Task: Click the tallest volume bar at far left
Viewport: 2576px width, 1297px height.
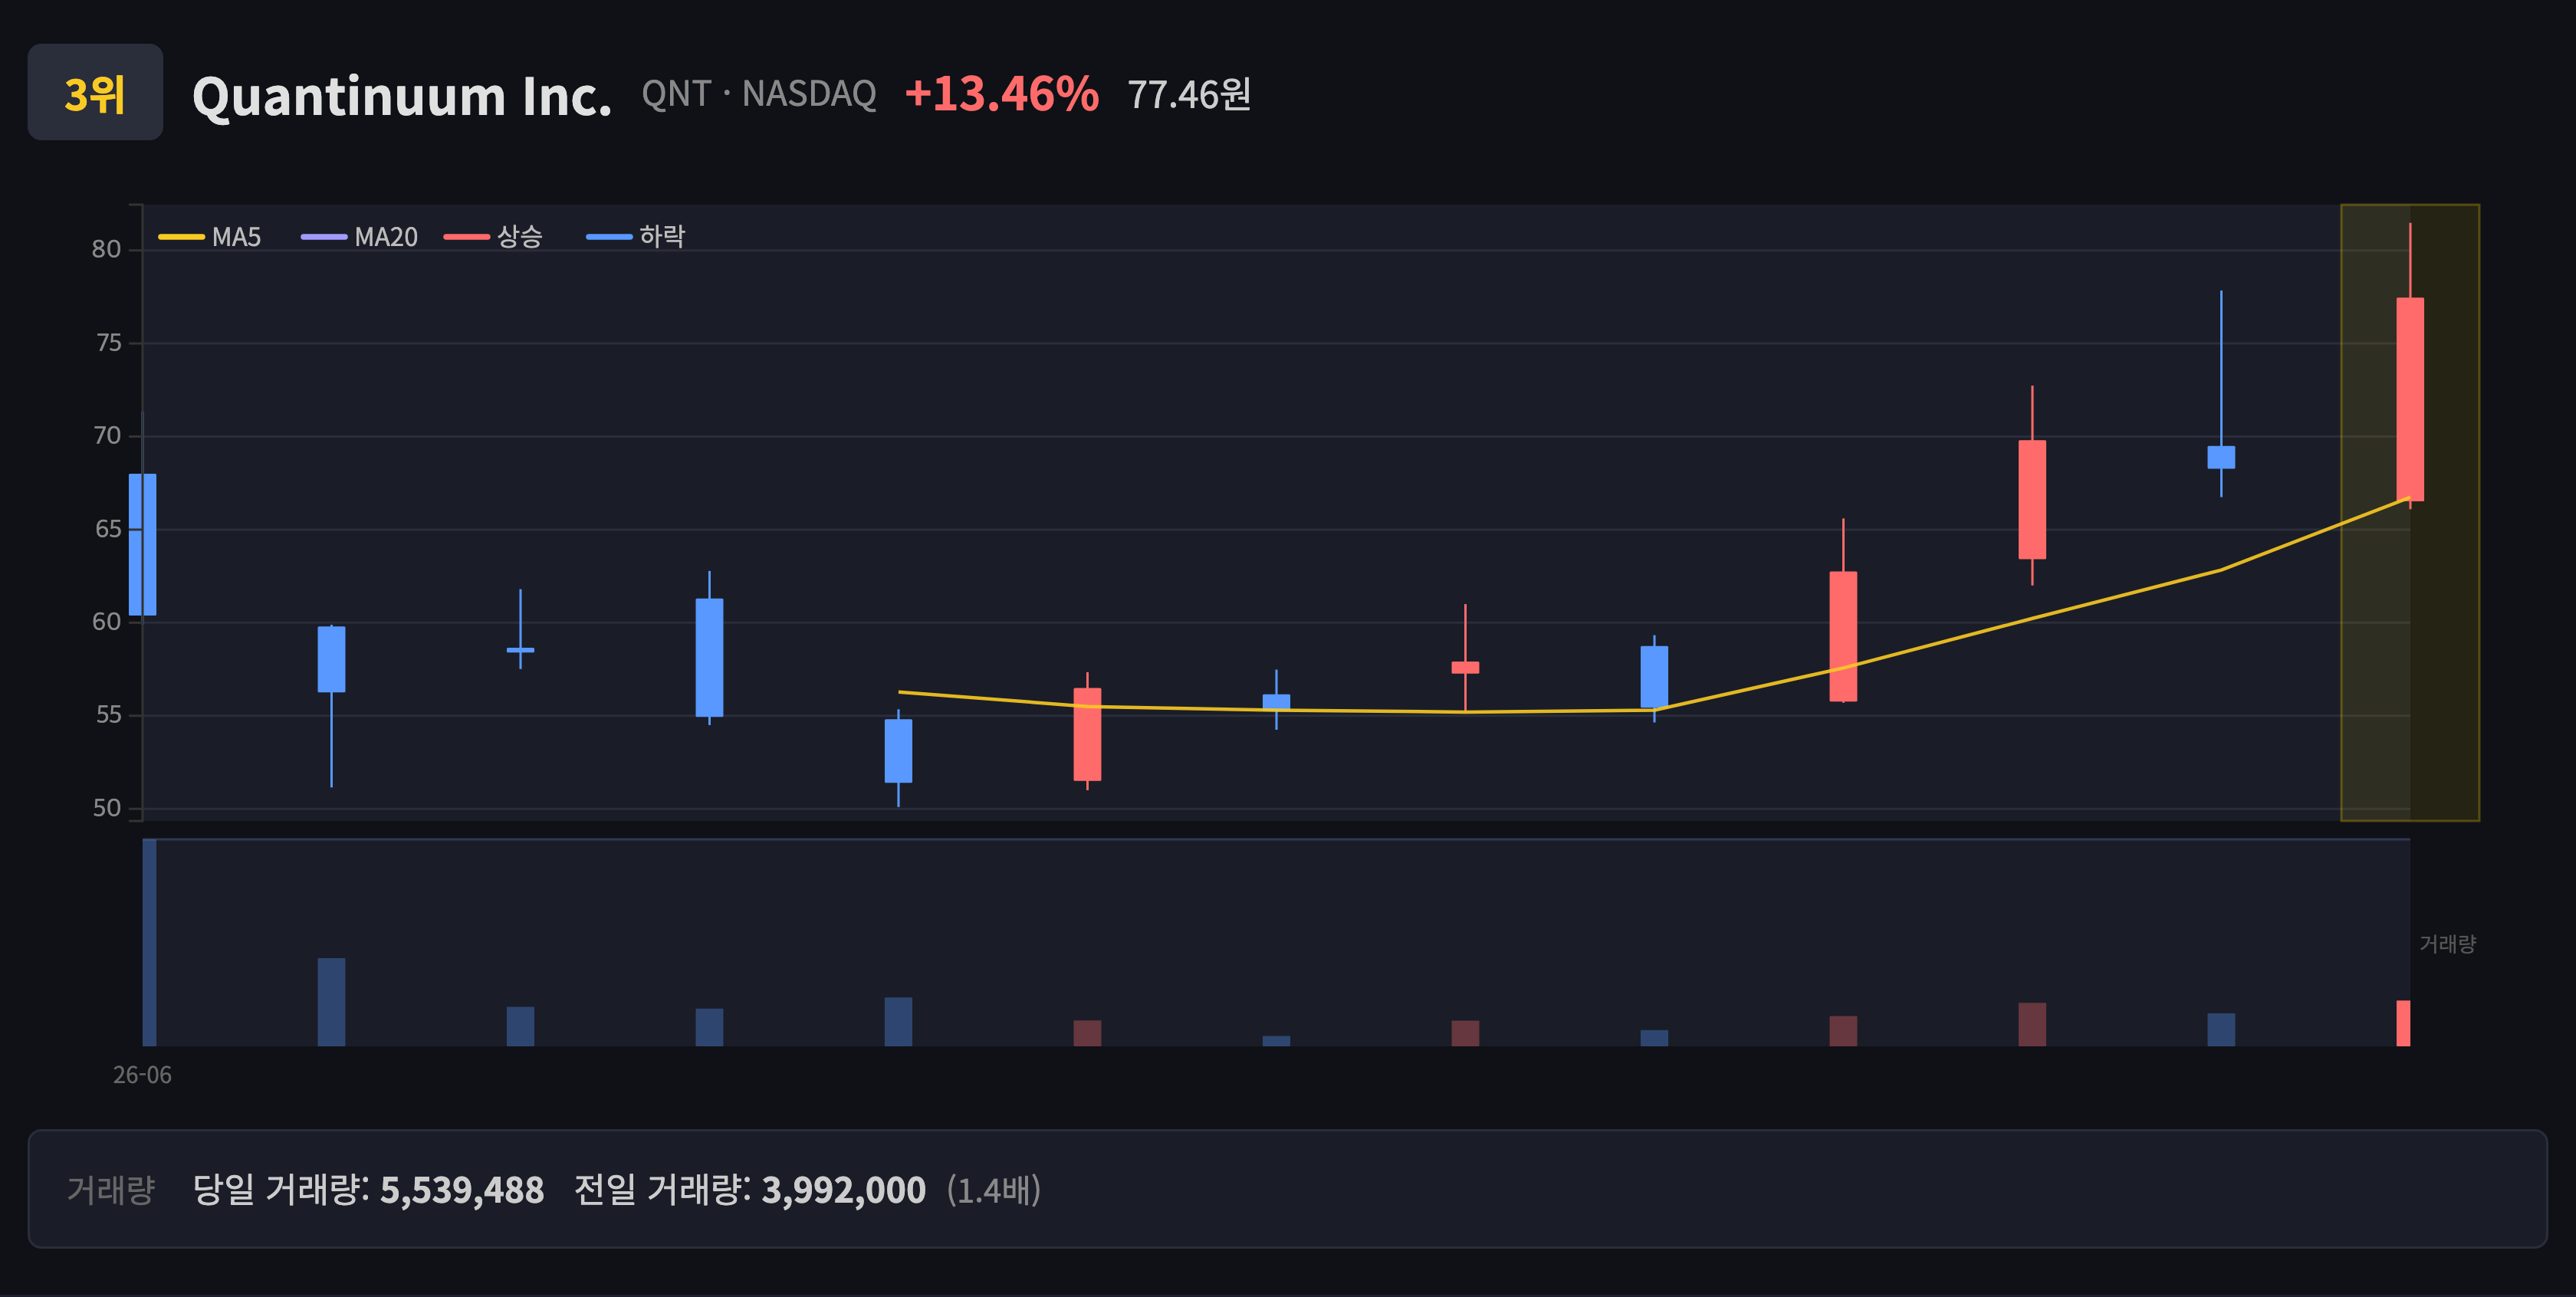Action: coord(149,943)
